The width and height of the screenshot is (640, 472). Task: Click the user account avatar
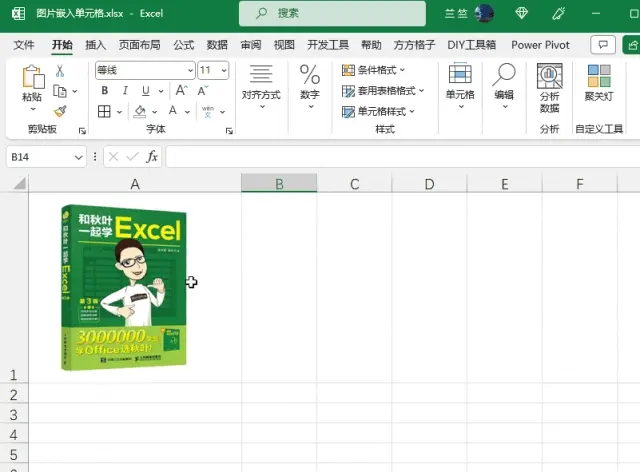point(484,13)
